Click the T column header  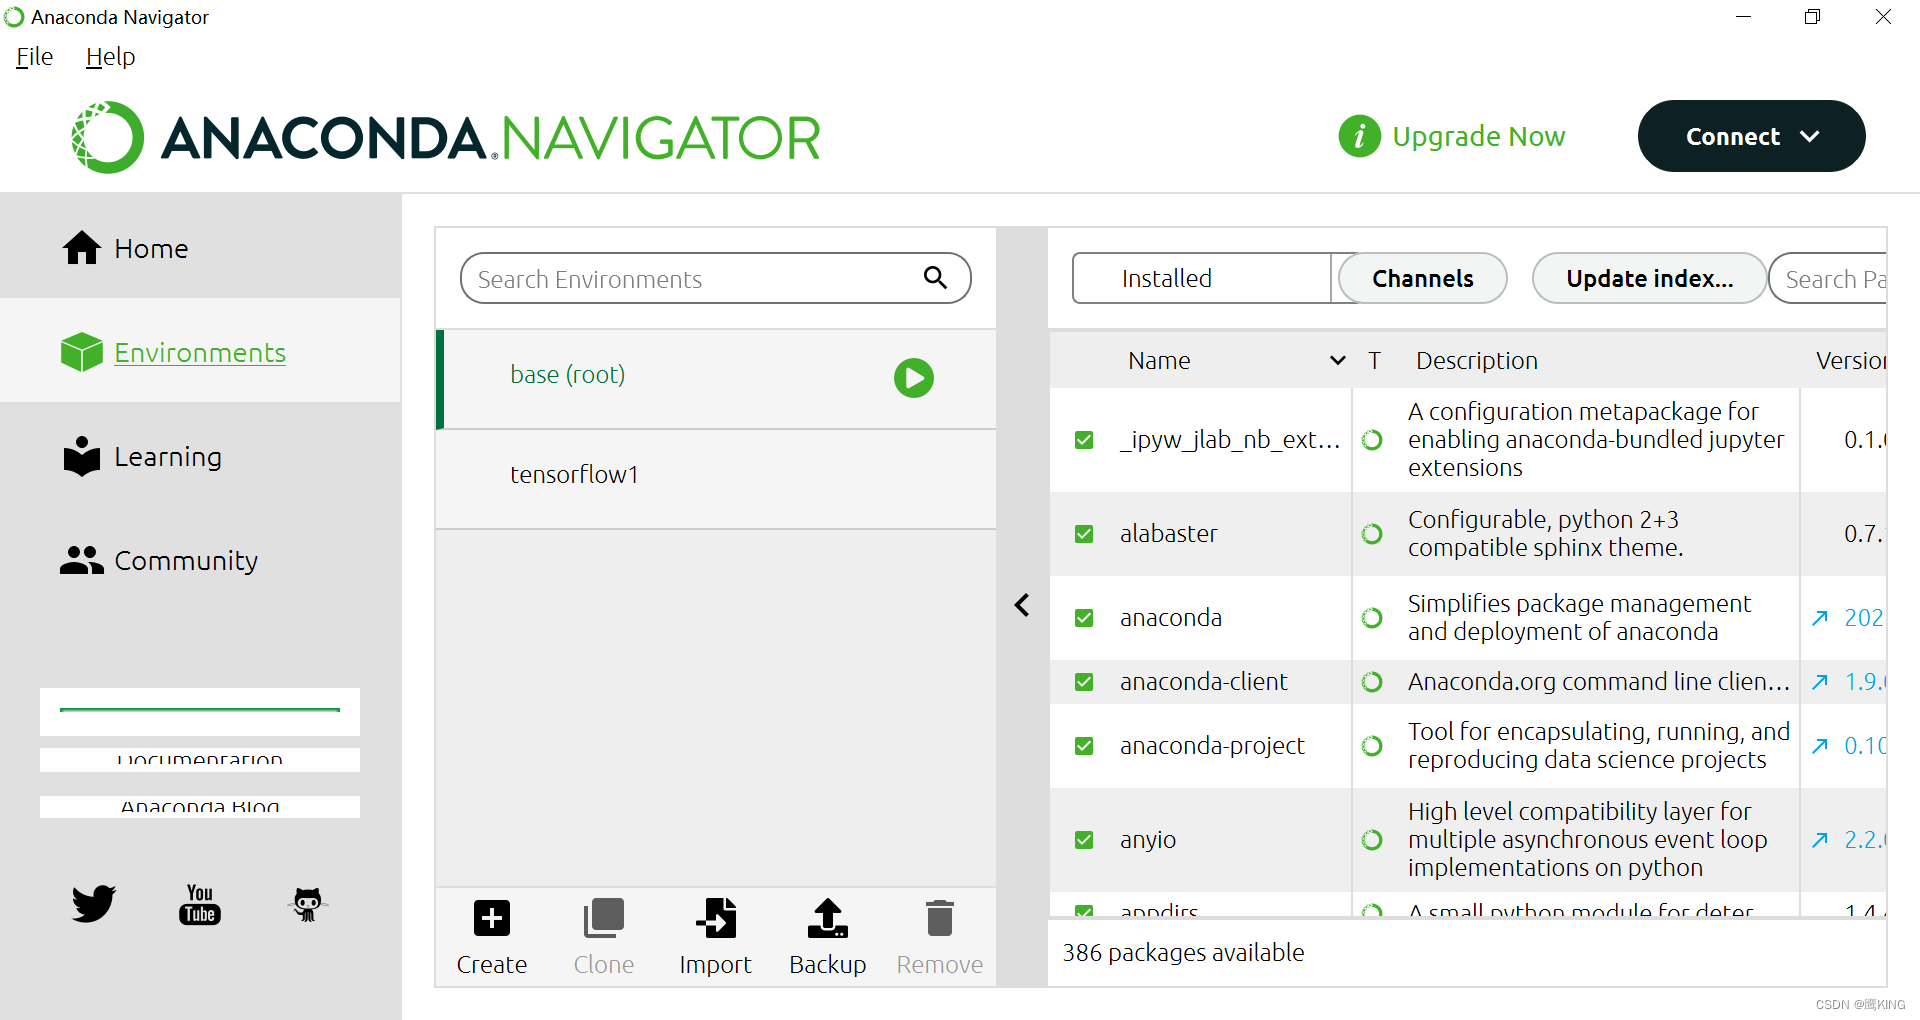click(1374, 361)
